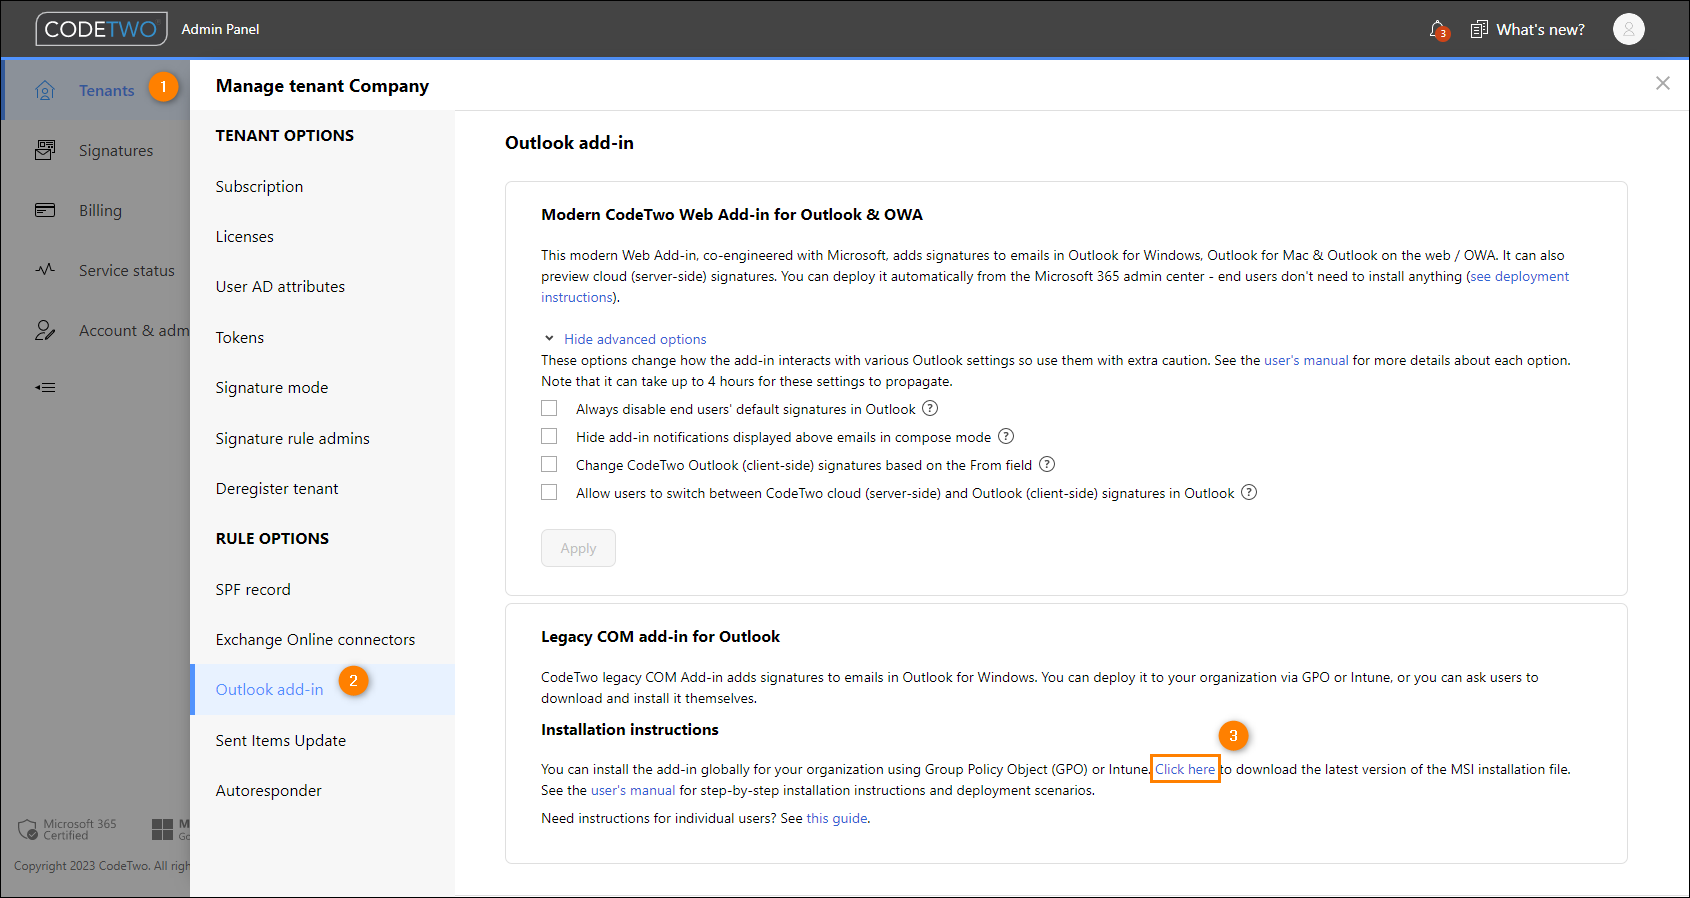The image size is (1690, 898).
Task: Show help for From field signatures option
Action: coord(1047,464)
